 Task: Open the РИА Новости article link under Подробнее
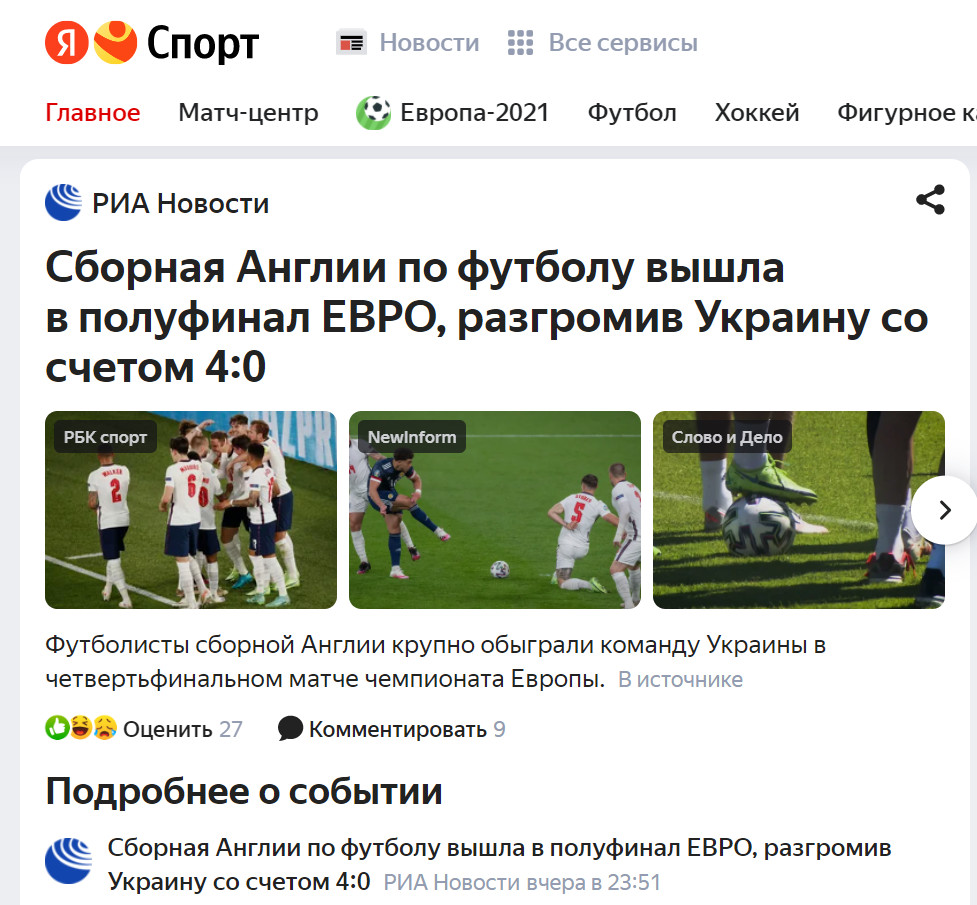[x=499, y=864]
